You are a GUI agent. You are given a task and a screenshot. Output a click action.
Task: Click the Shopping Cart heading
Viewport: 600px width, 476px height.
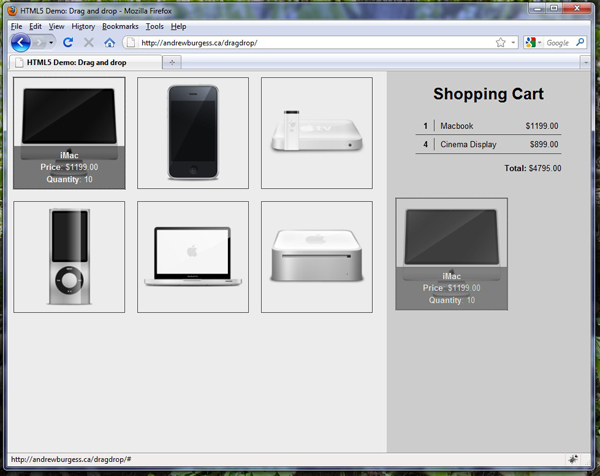click(x=488, y=94)
